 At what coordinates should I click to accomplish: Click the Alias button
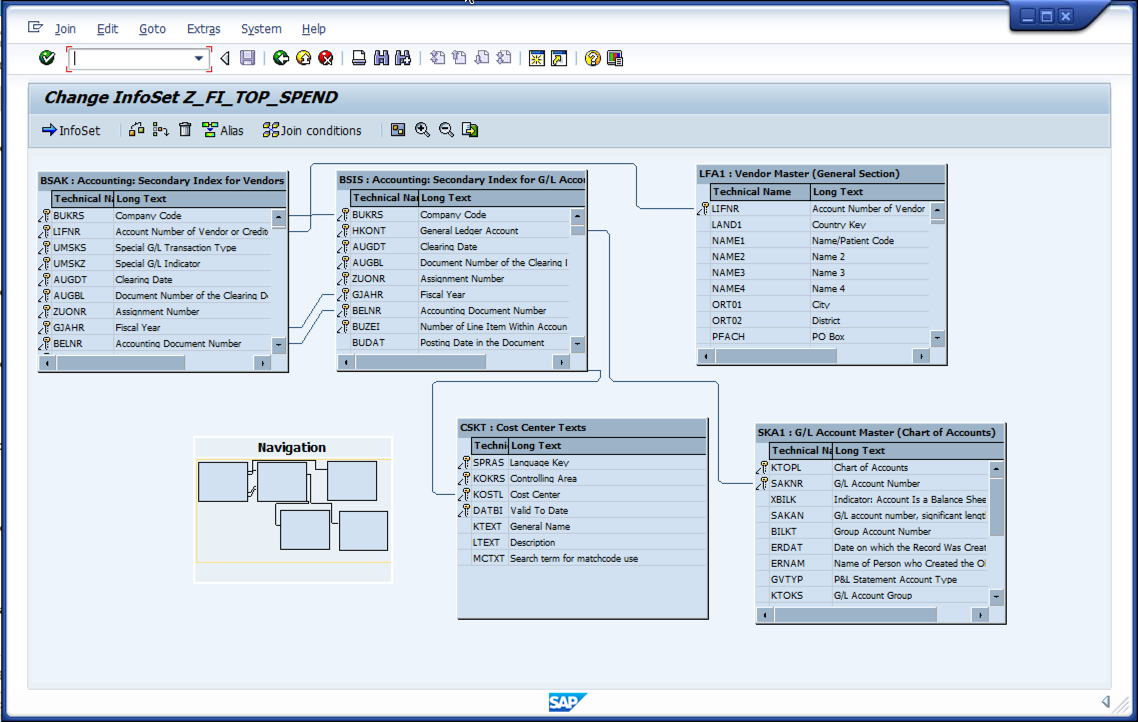coord(223,131)
